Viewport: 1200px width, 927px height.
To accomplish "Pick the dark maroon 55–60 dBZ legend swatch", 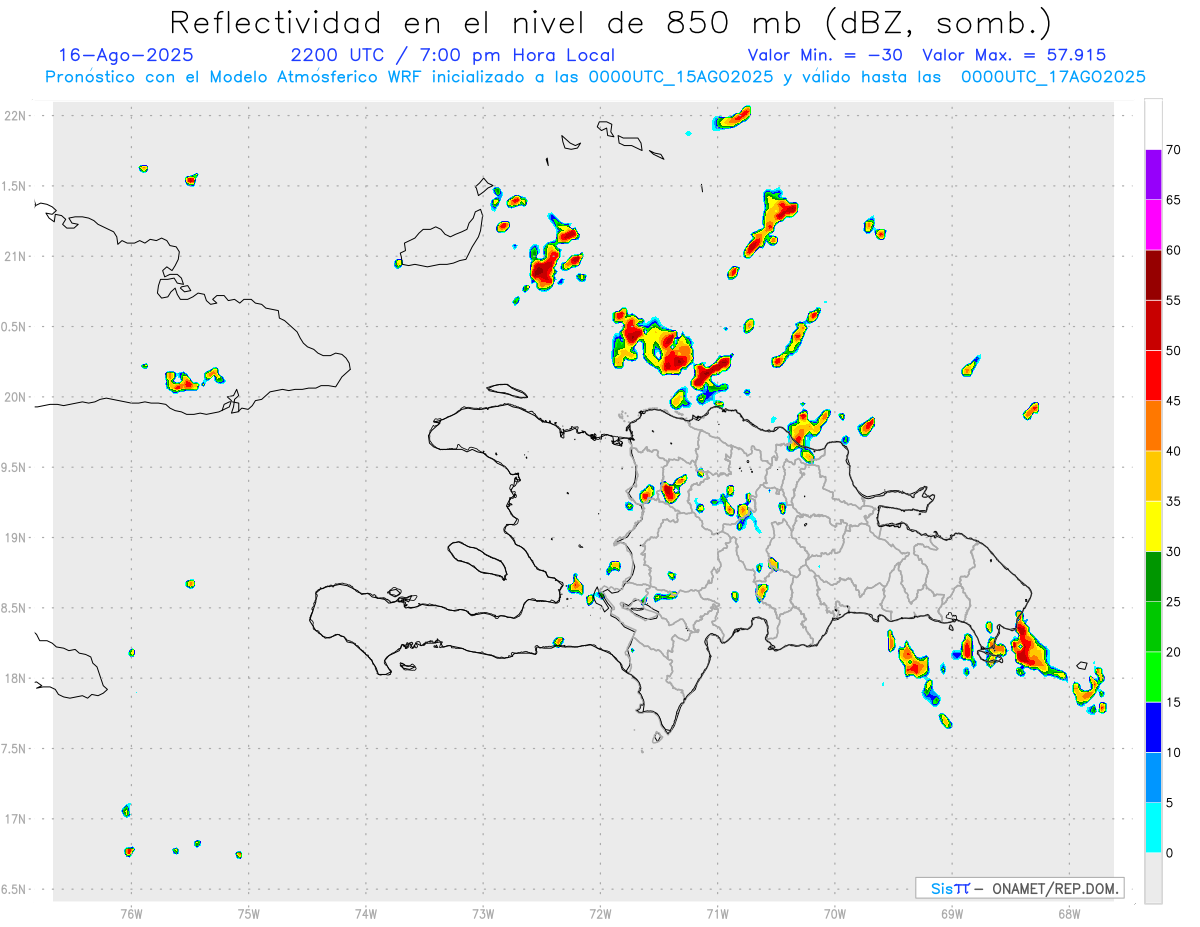I will click(1153, 275).
